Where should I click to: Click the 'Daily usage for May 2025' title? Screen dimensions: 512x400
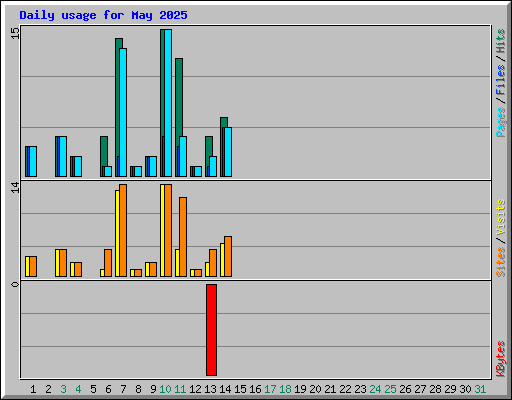click(x=103, y=15)
